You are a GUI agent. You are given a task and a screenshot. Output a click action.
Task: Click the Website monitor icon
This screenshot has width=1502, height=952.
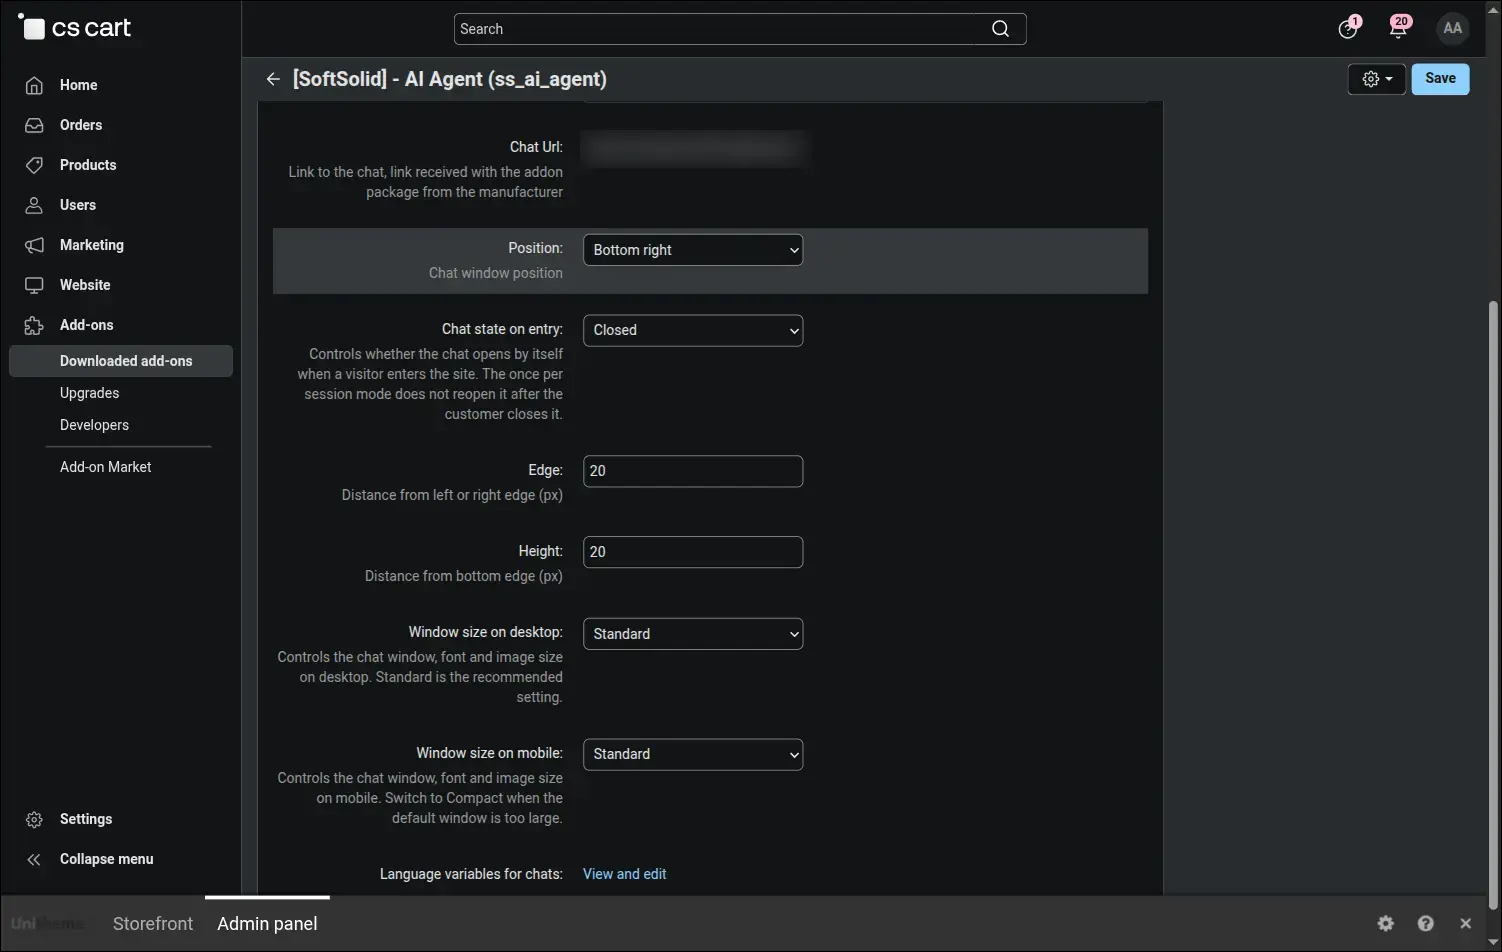(34, 285)
